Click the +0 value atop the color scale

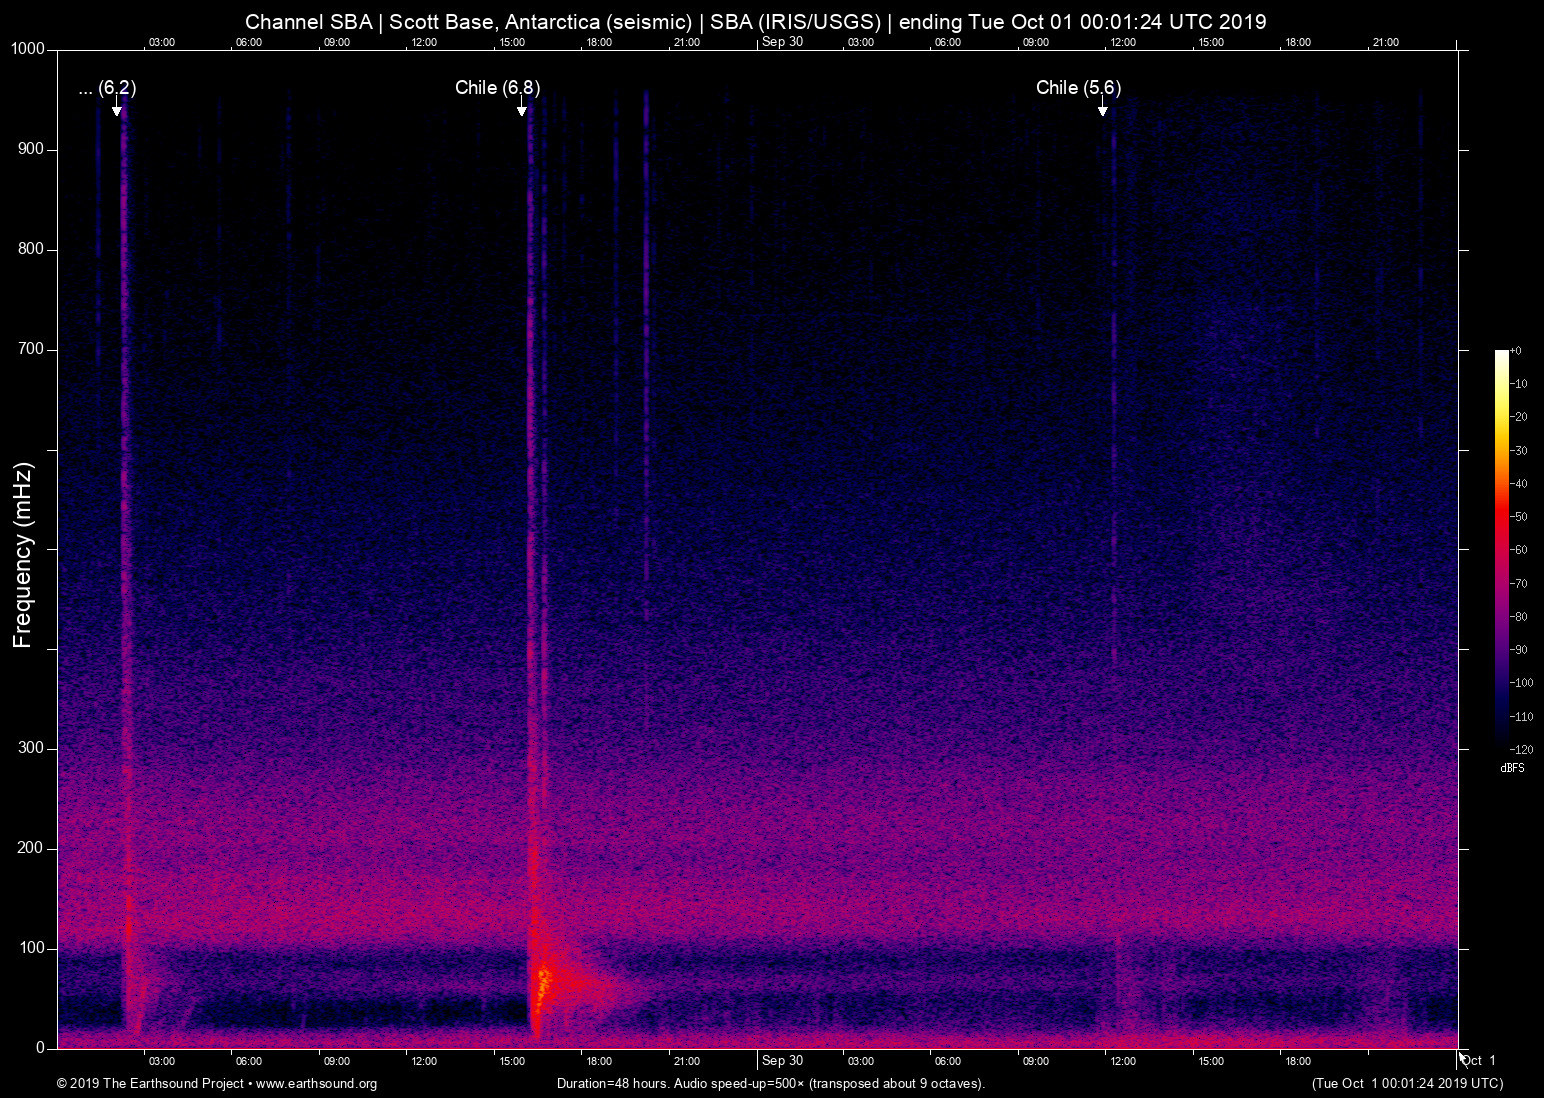(x=1516, y=351)
